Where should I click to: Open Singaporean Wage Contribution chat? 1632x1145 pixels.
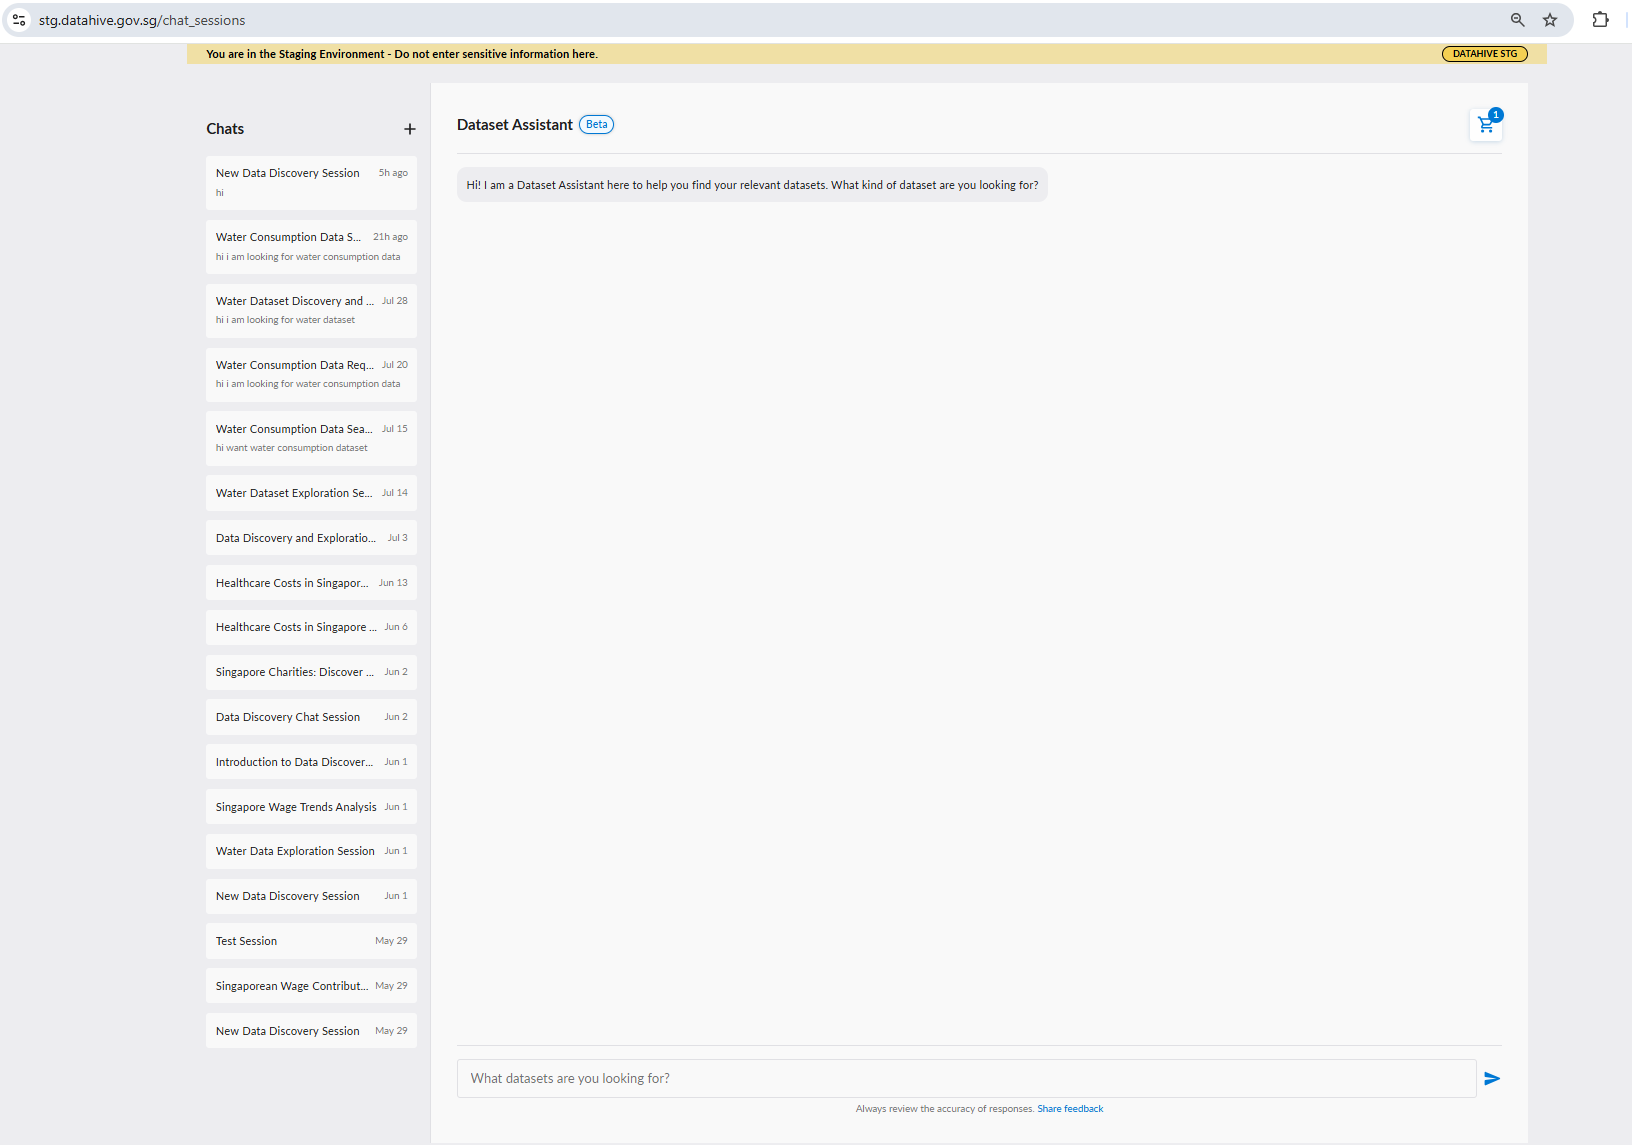tap(311, 986)
